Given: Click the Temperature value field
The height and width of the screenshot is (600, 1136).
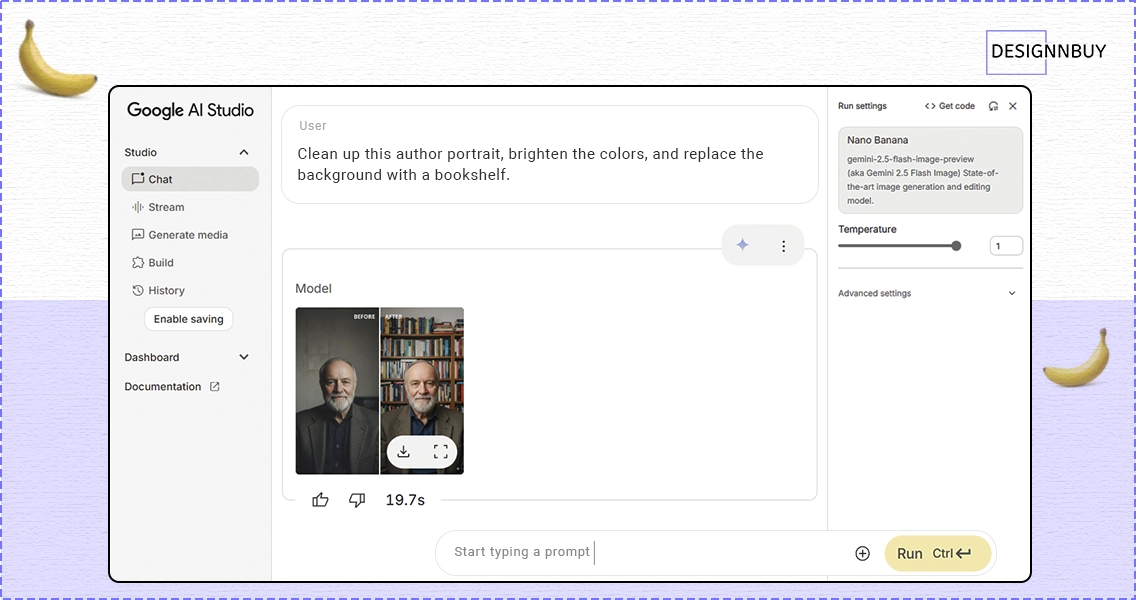Looking at the screenshot, I should pos(1006,246).
